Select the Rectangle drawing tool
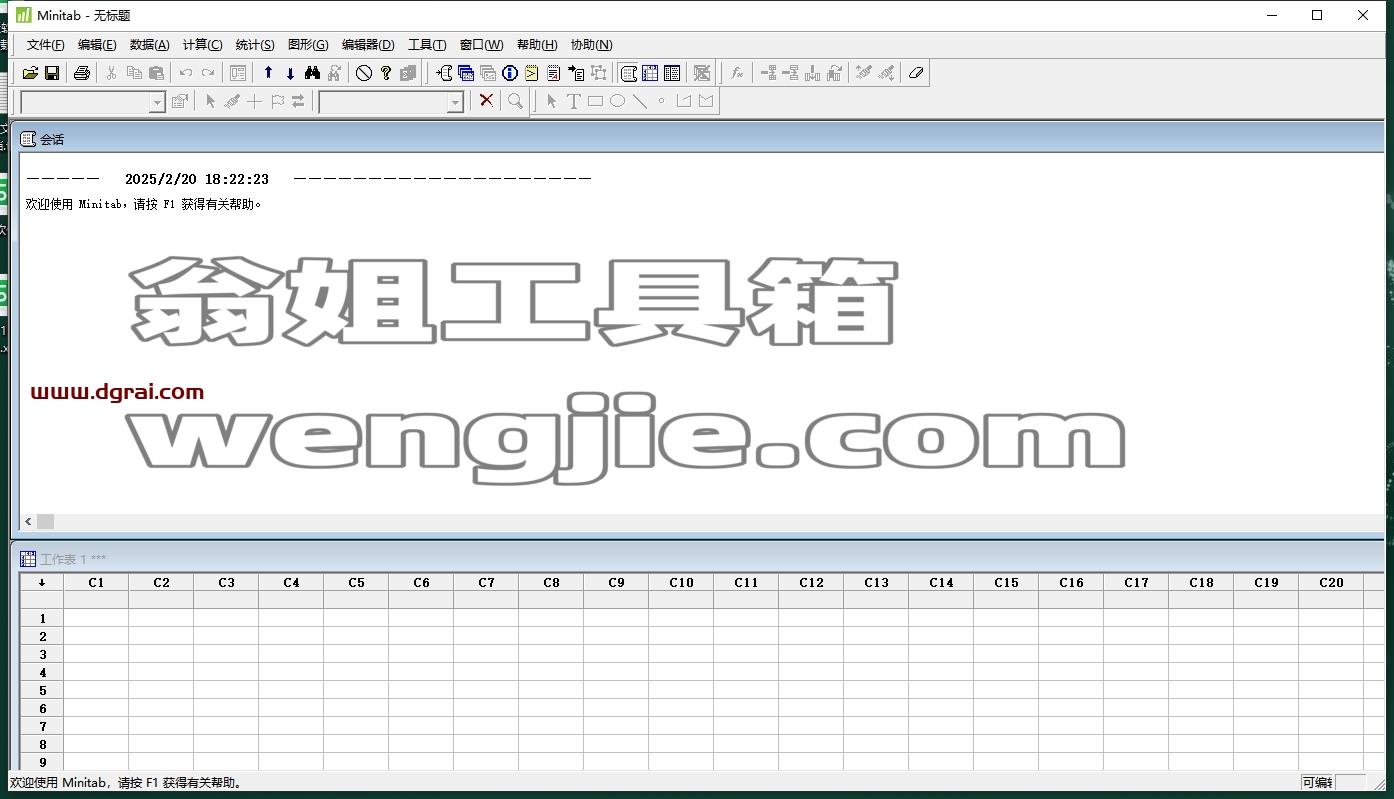 point(595,101)
